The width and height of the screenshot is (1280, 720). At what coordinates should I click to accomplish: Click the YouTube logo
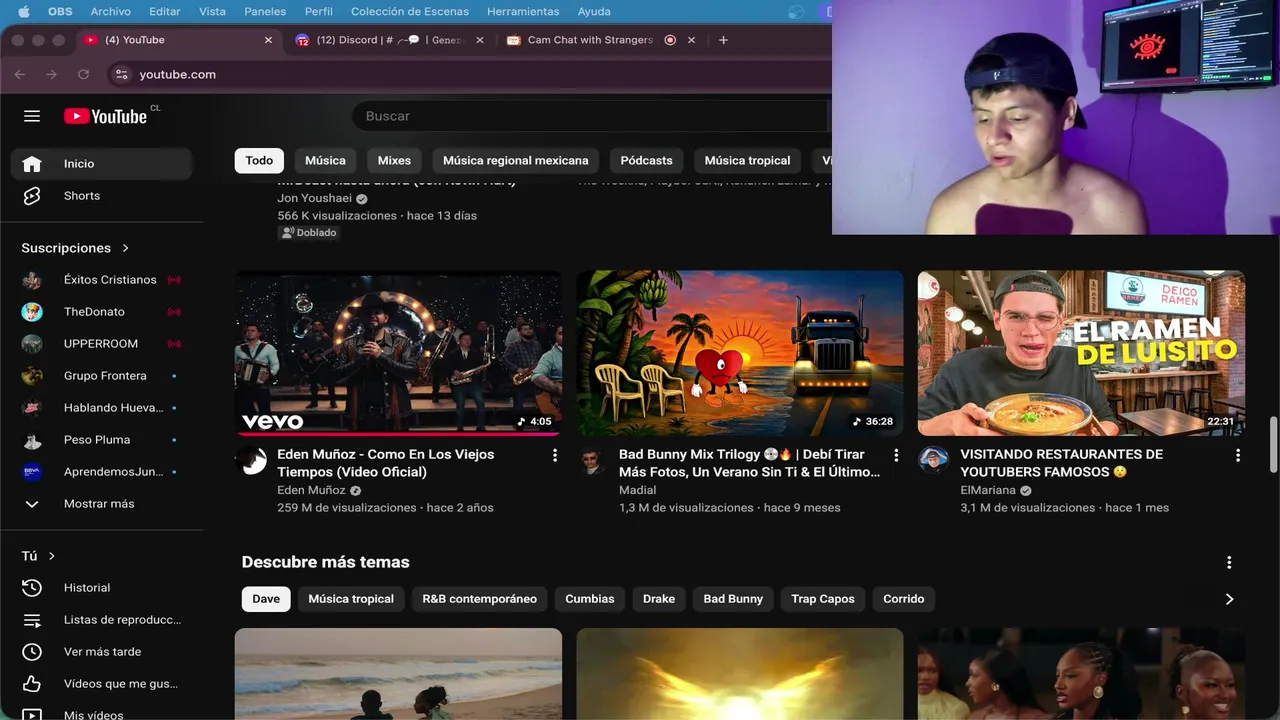tap(106, 116)
